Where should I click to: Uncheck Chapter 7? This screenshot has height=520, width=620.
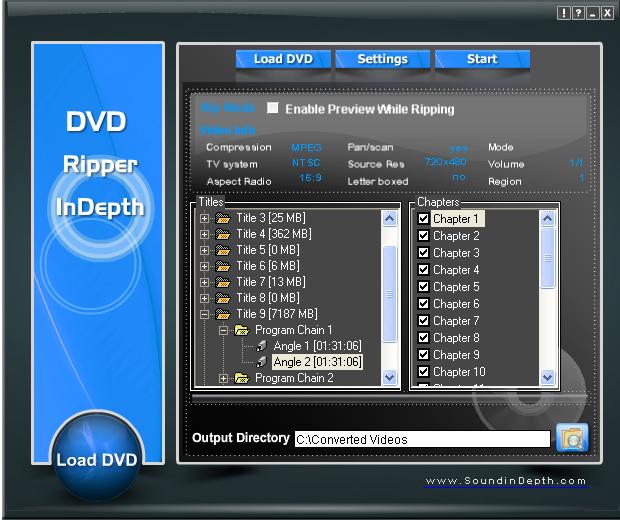[x=423, y=320]
